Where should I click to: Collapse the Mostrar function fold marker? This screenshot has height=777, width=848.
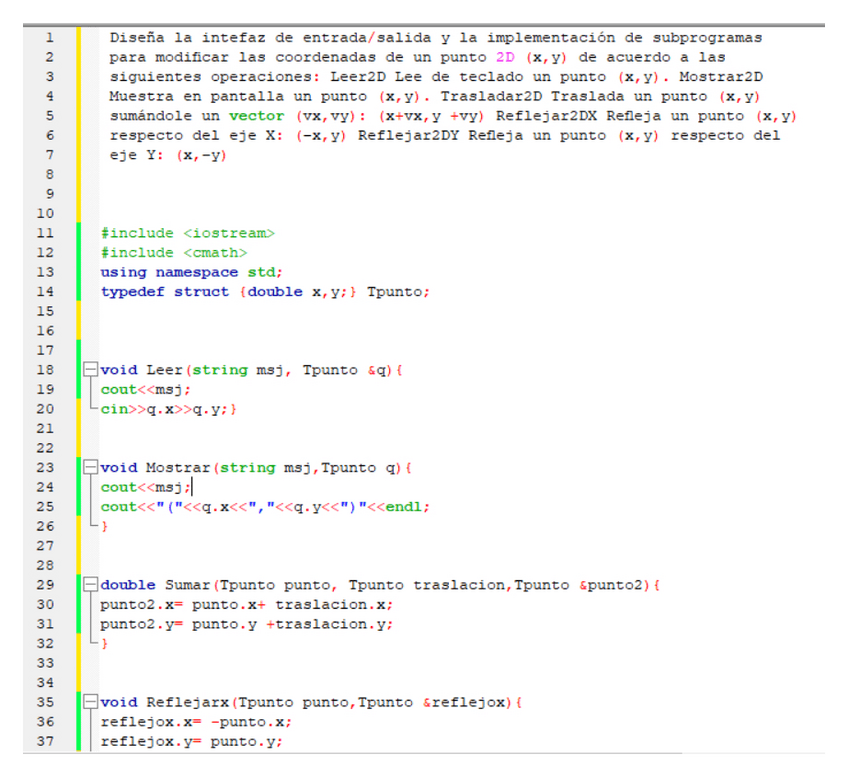coord(92,467)
